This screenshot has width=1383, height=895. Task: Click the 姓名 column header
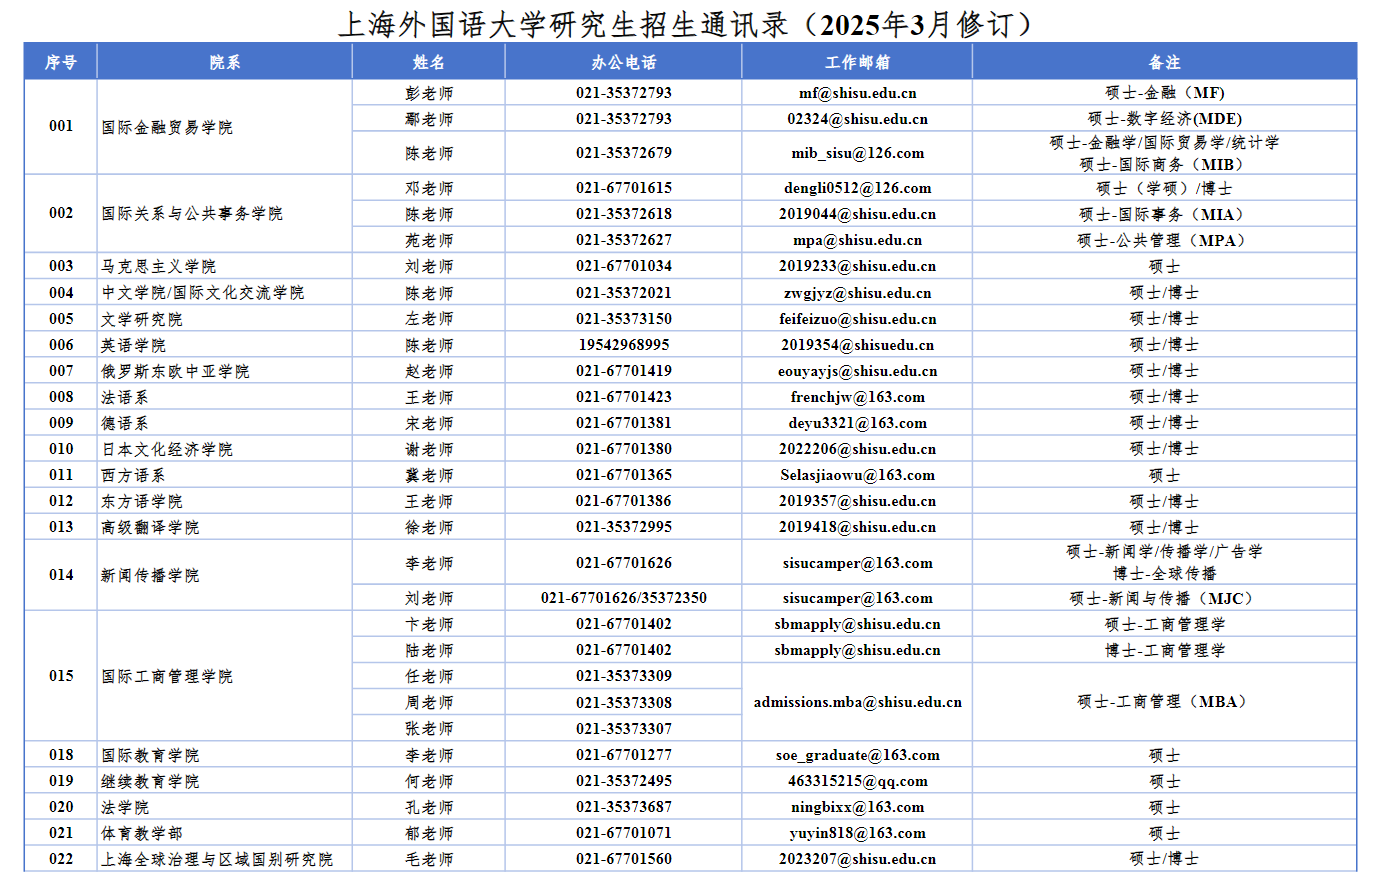(429, 62)
